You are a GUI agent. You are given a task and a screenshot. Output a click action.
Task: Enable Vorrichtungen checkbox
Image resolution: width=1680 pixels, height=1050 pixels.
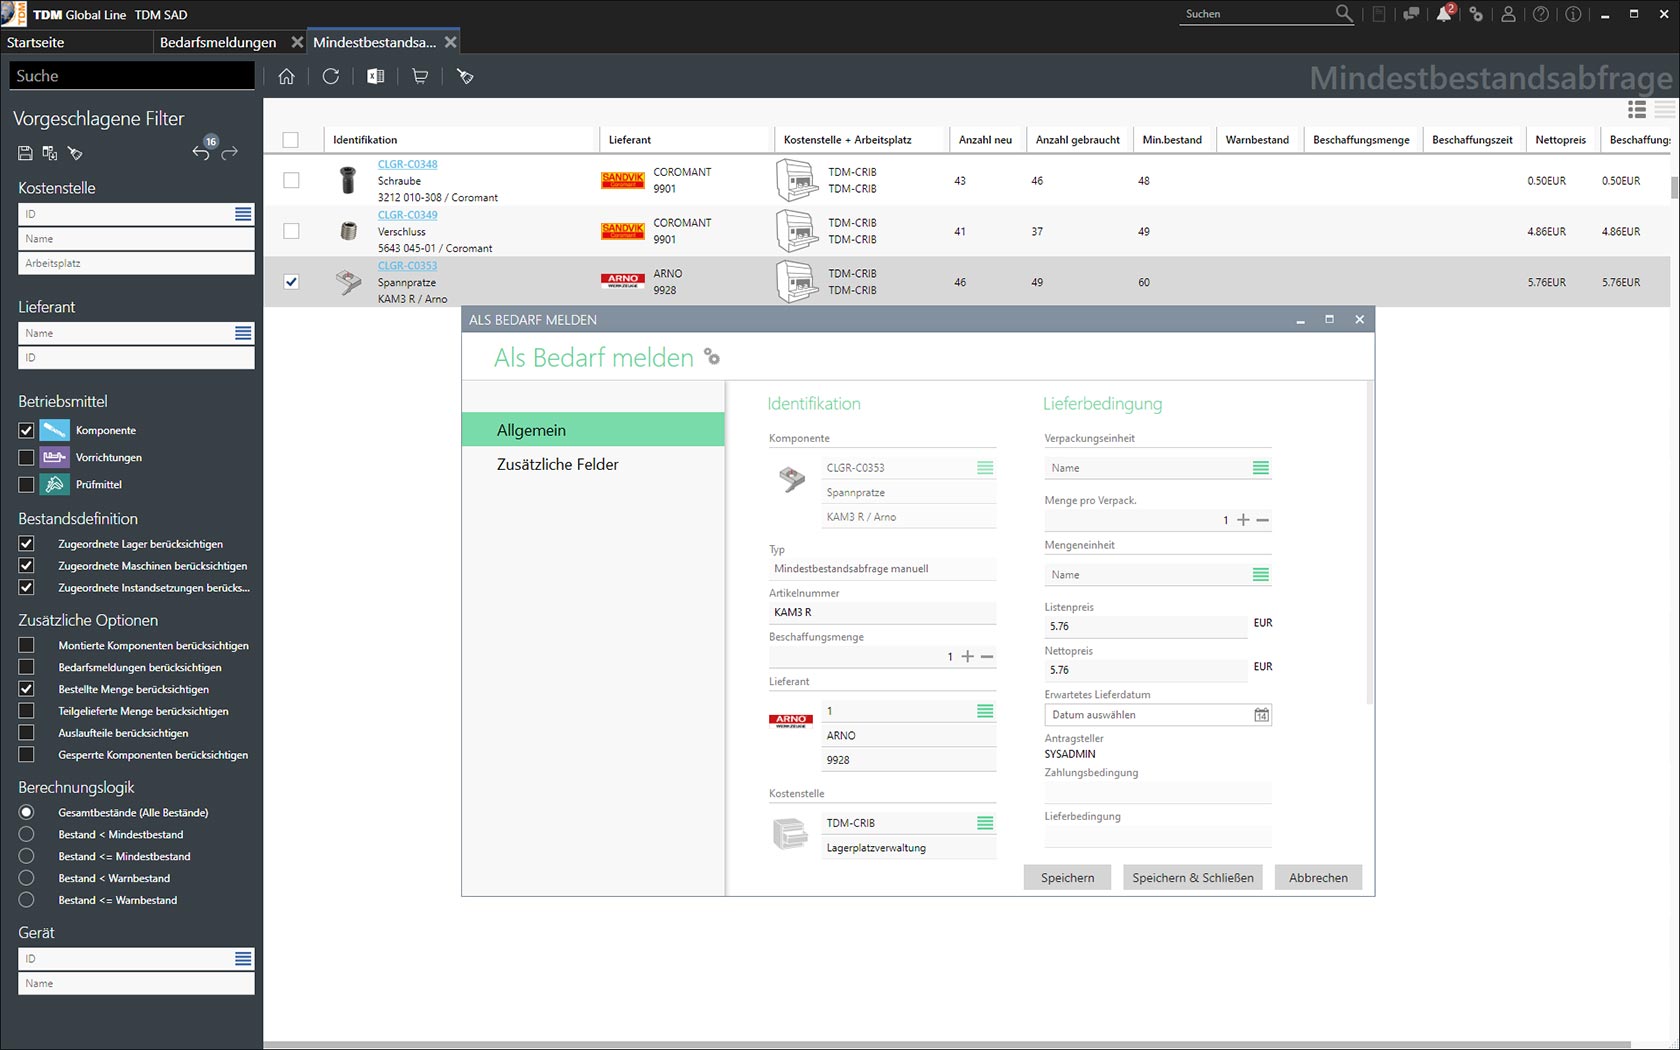coord(26,457)
